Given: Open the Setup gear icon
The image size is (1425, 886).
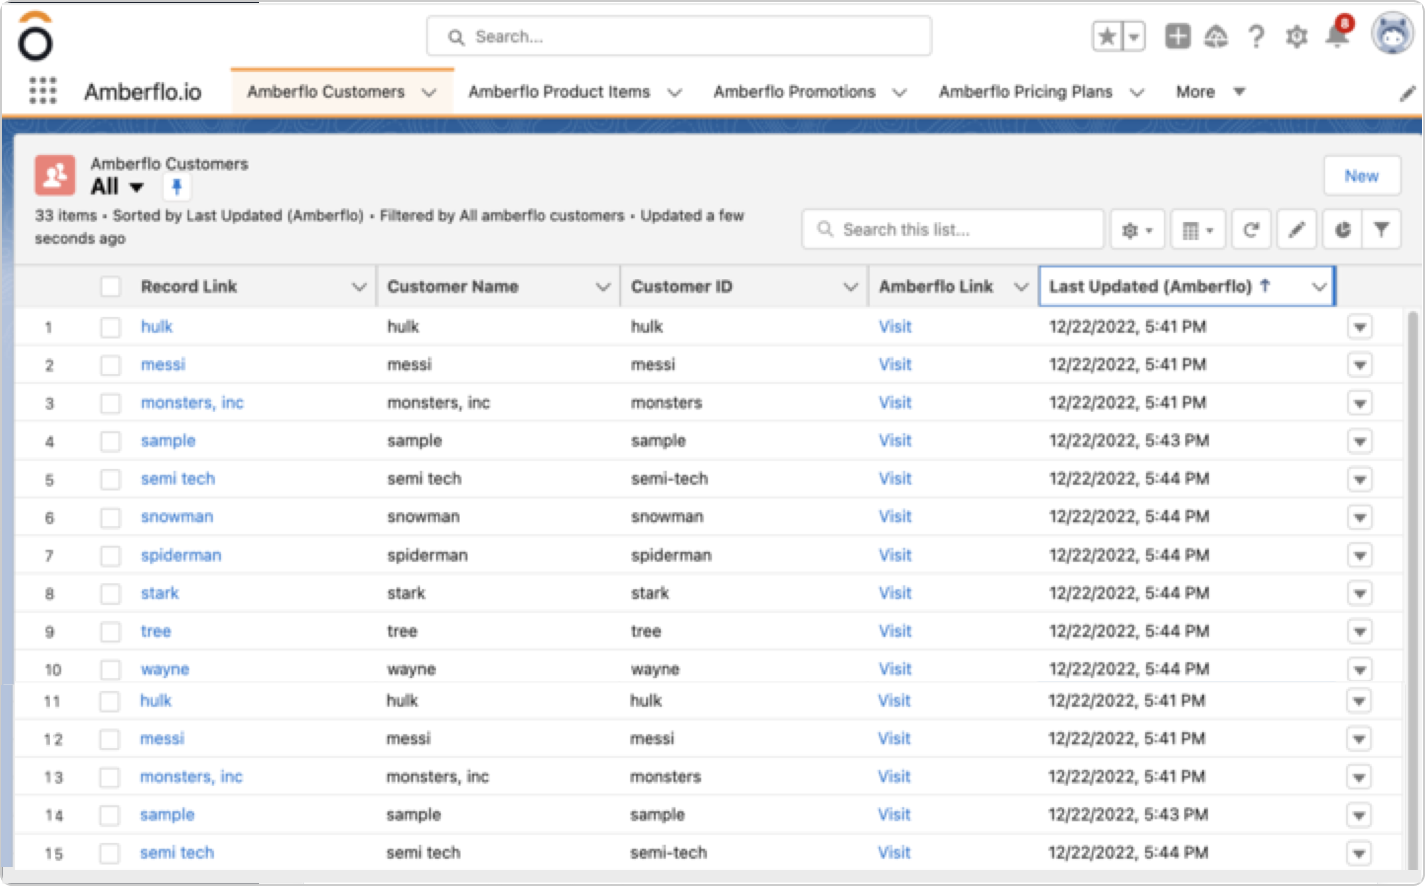Looking at the screenshot, I should point(1297,37).
